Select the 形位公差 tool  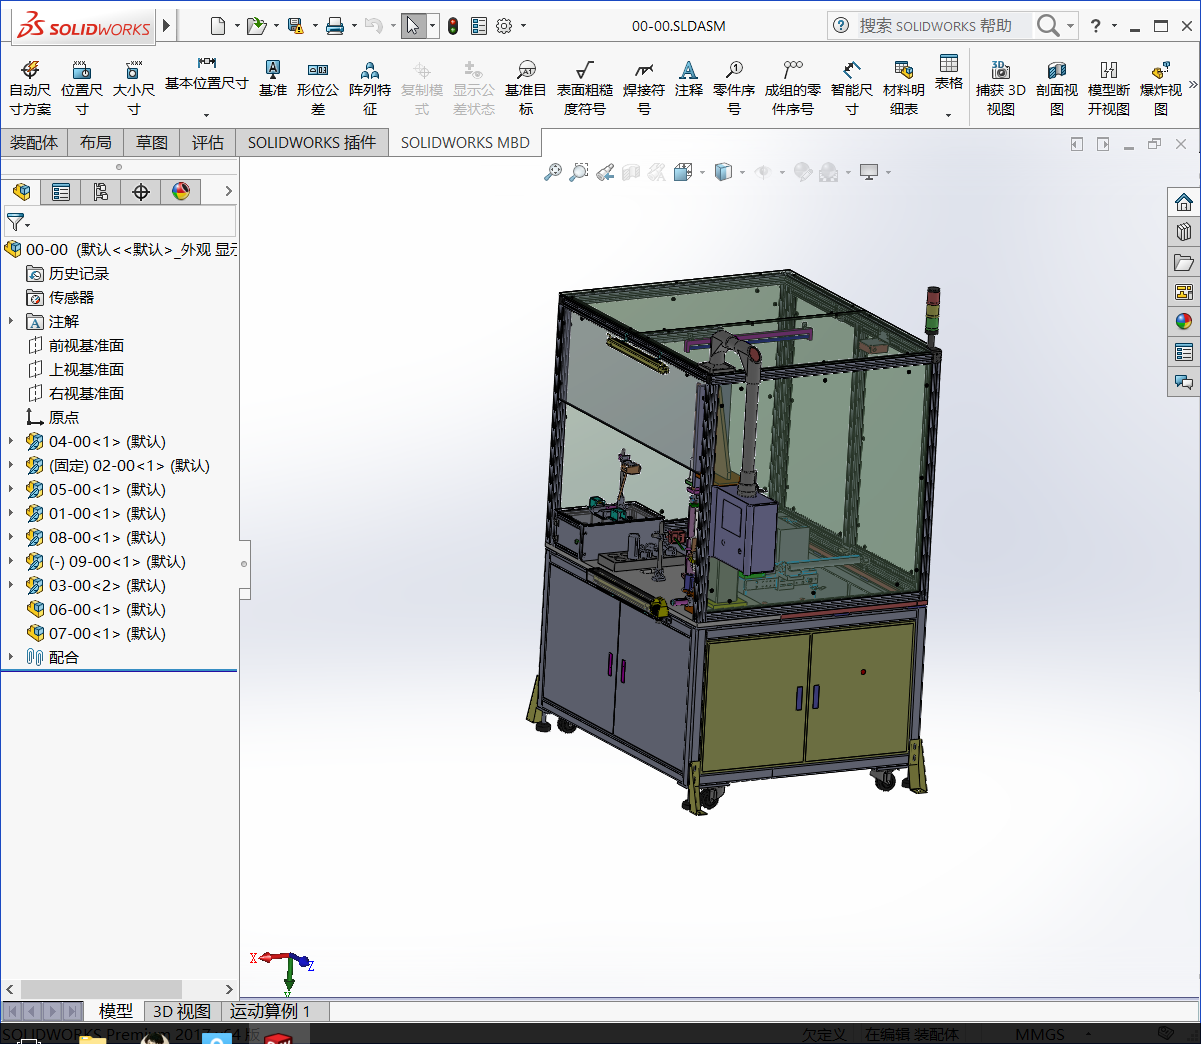(318, 89)
